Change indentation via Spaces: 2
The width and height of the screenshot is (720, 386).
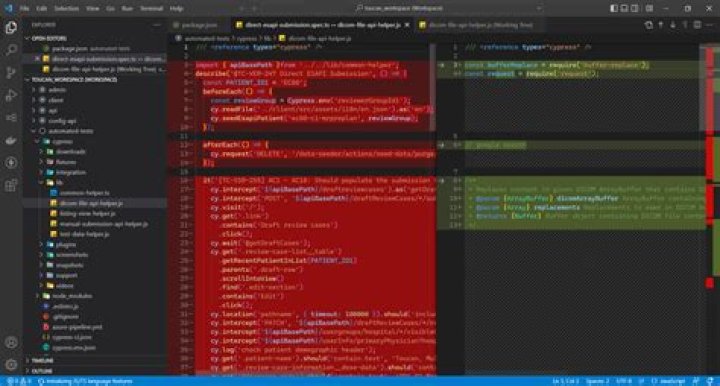pos(597,381)
